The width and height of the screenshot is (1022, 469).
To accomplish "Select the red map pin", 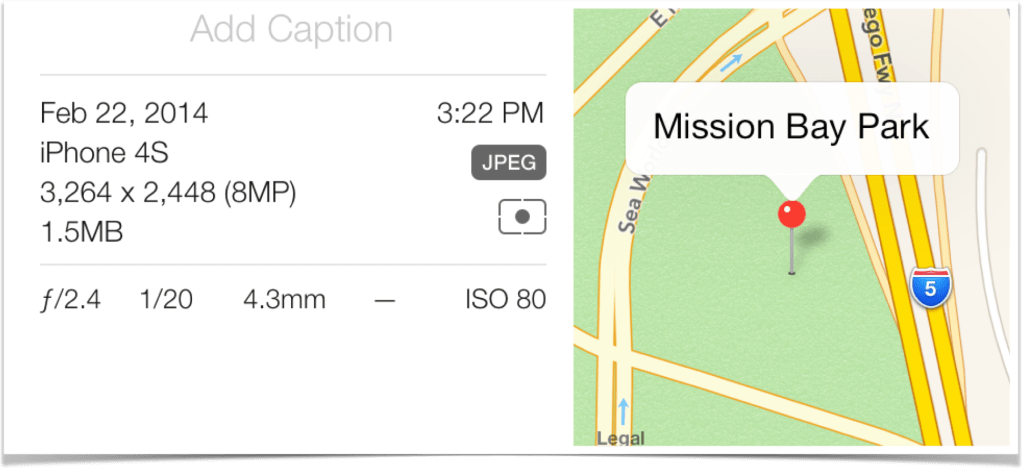I will point(792,213).
